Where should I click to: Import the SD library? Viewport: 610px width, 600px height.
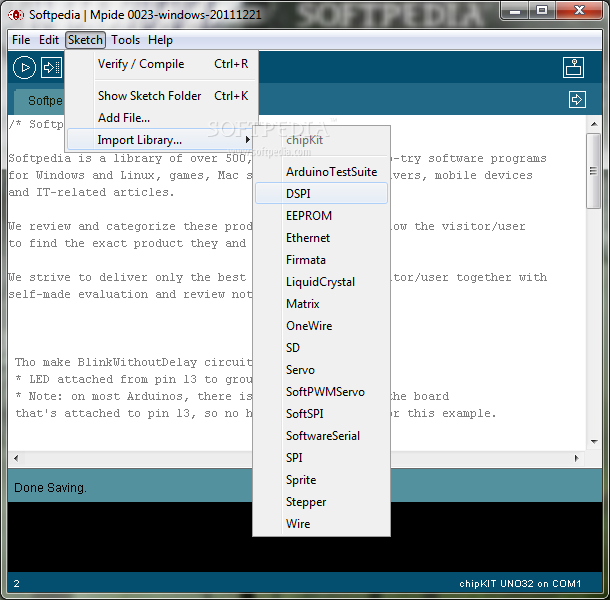click(x=321, y=347)
